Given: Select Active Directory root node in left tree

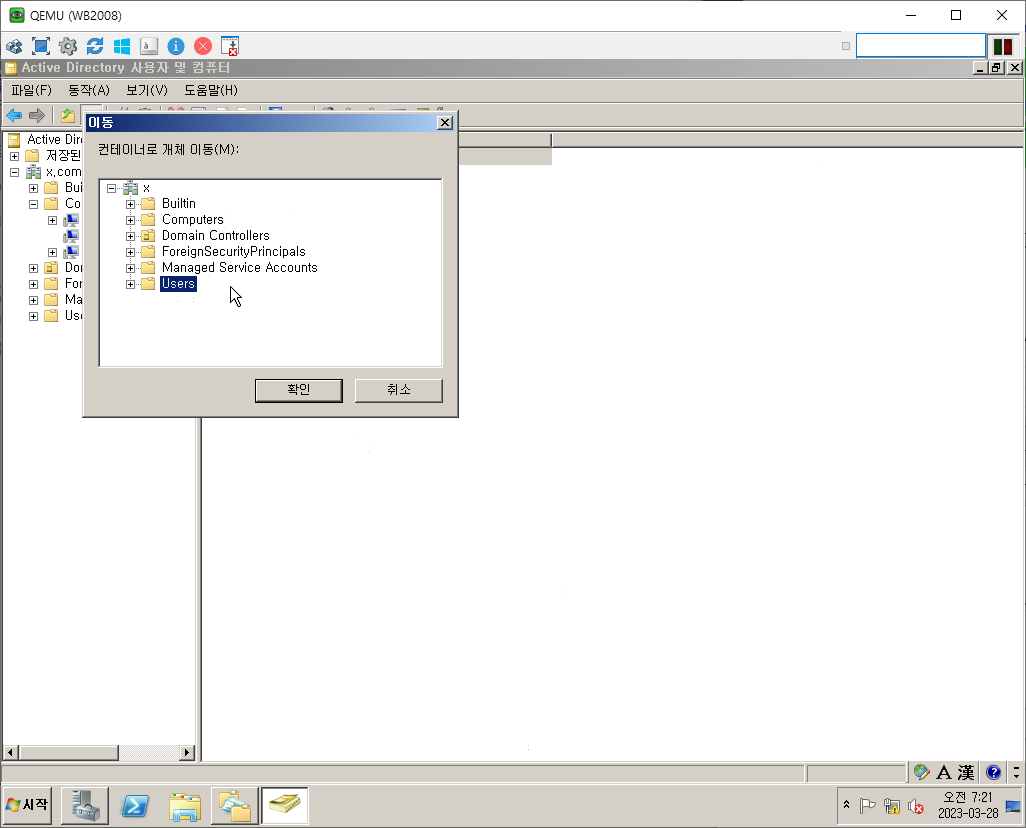Looking at the screenshot, I should tap(54, 139).
